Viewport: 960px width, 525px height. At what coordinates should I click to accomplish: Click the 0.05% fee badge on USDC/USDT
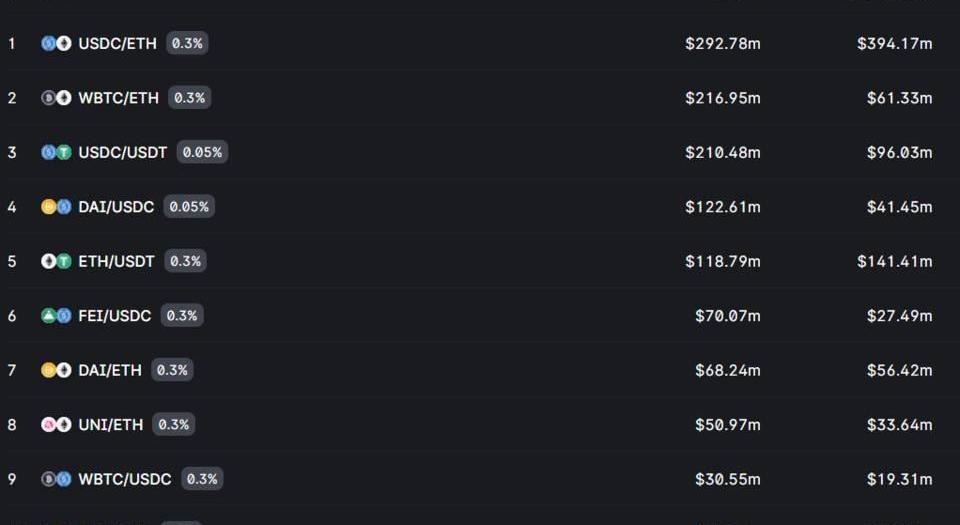[x=202, y=152]
